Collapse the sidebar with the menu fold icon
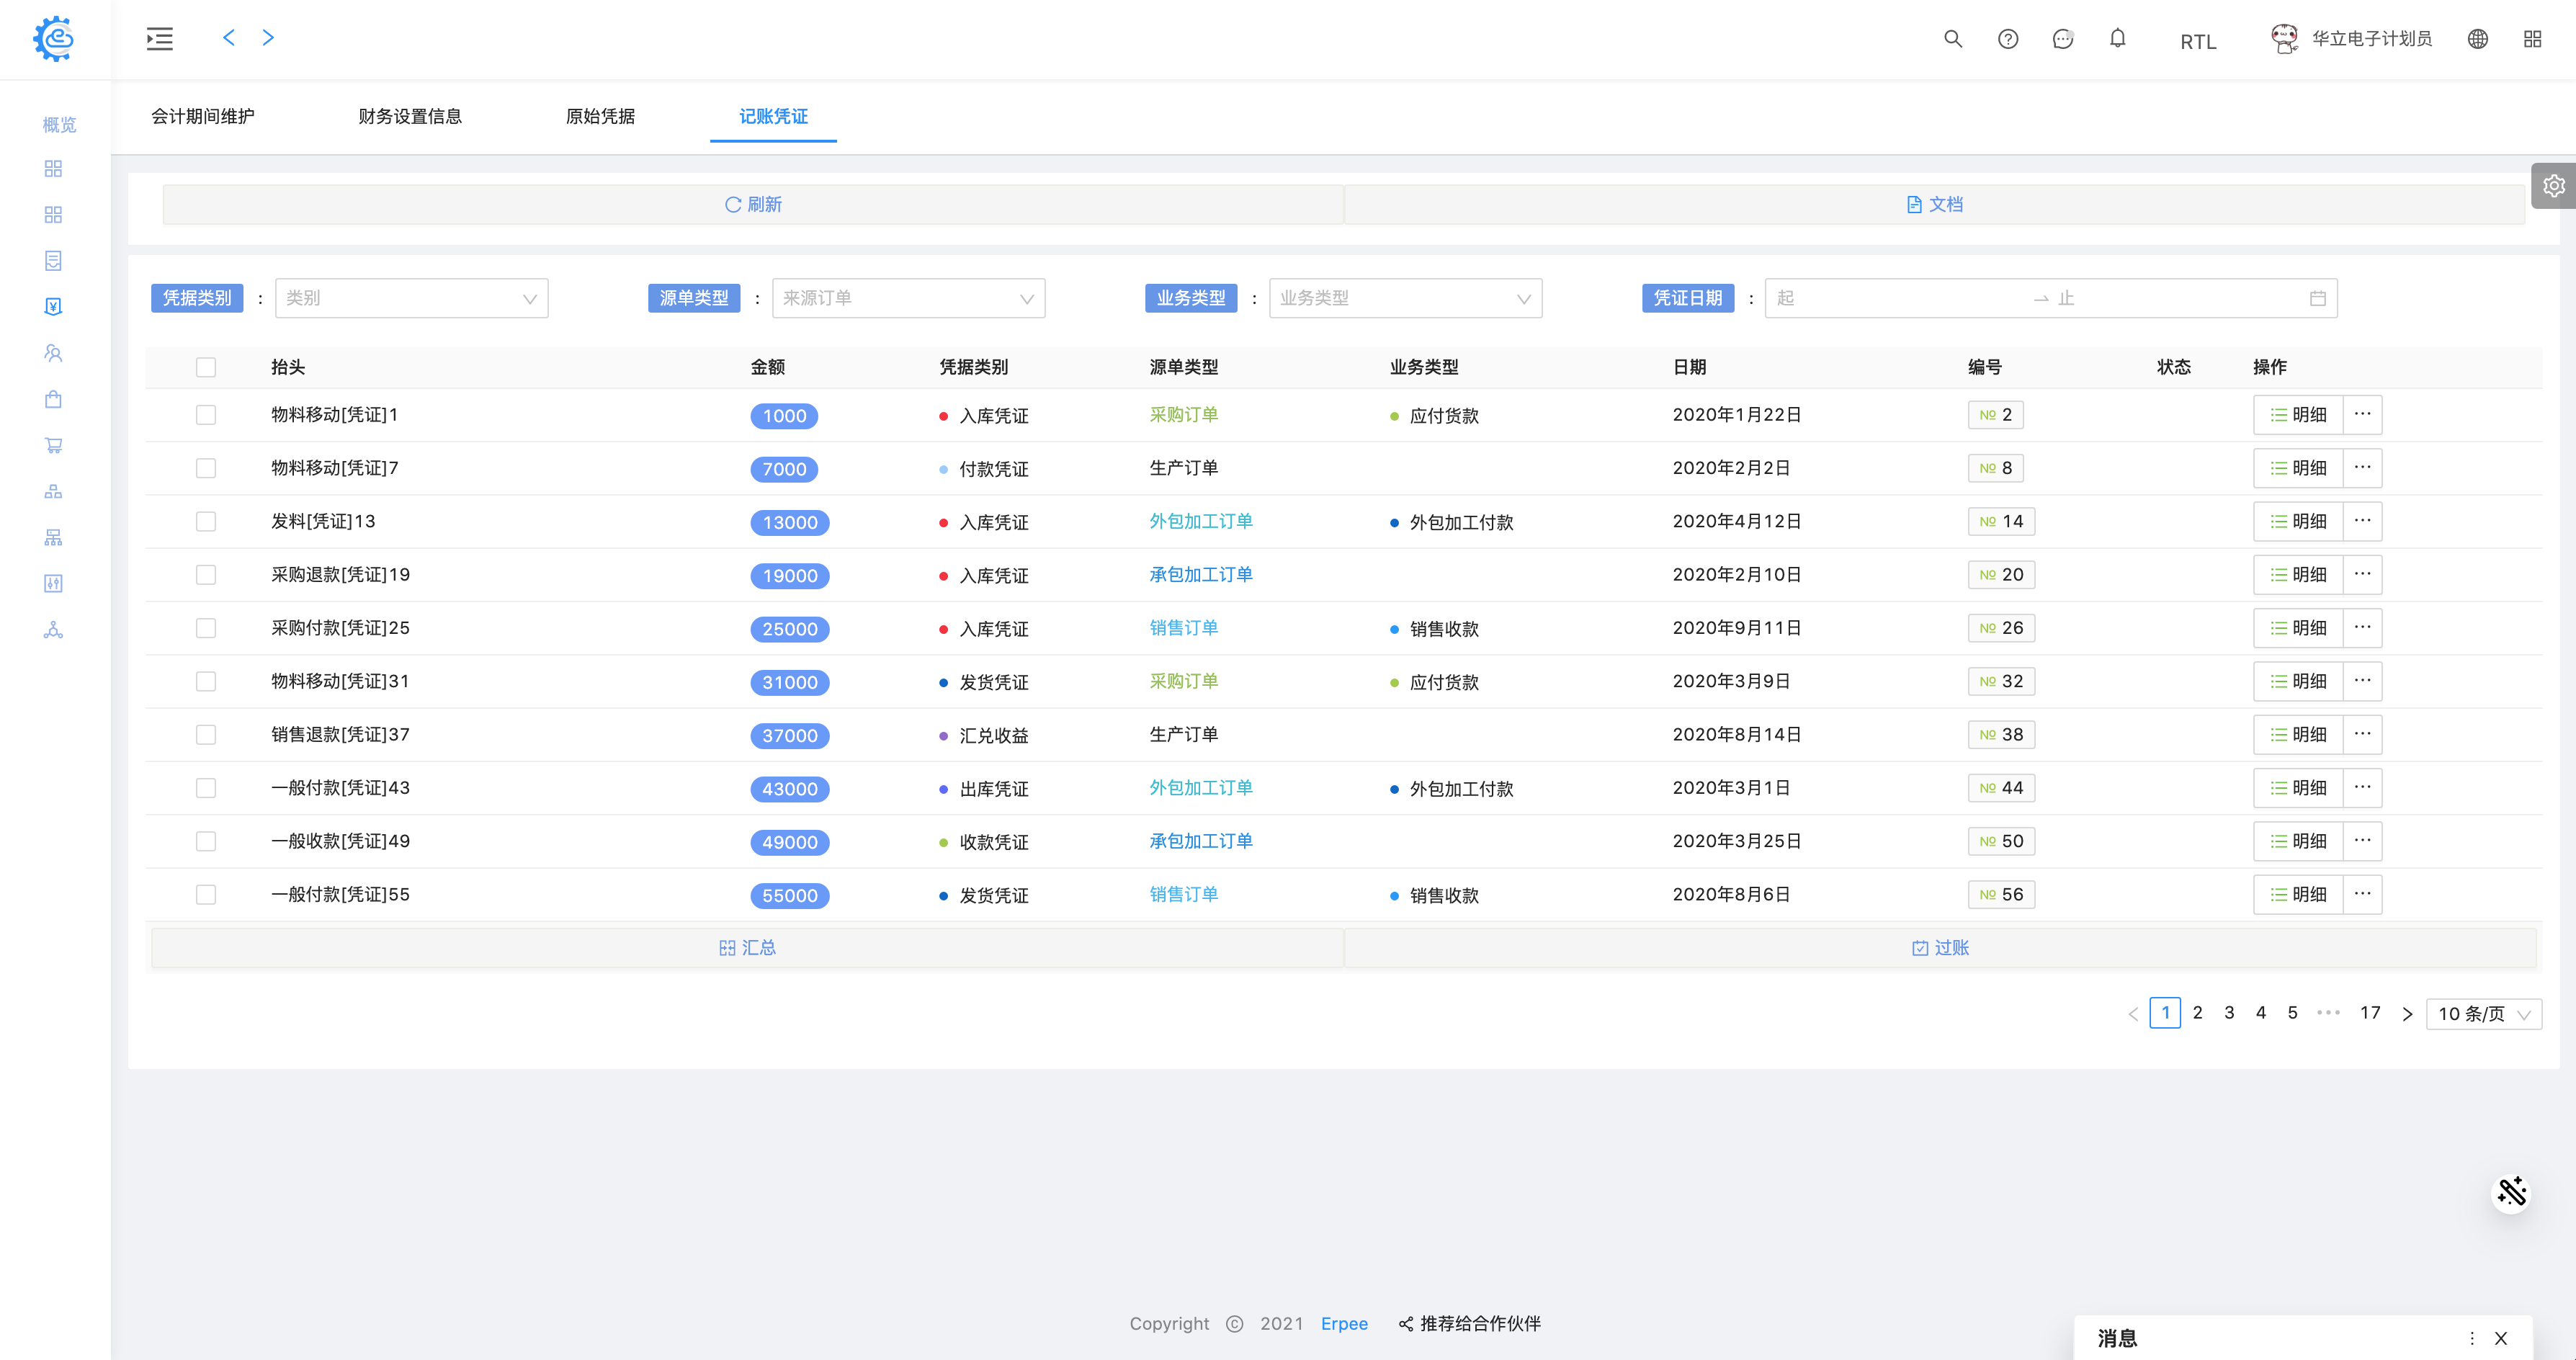This screenshot has height=1360, width=2576. coord(160,39)
